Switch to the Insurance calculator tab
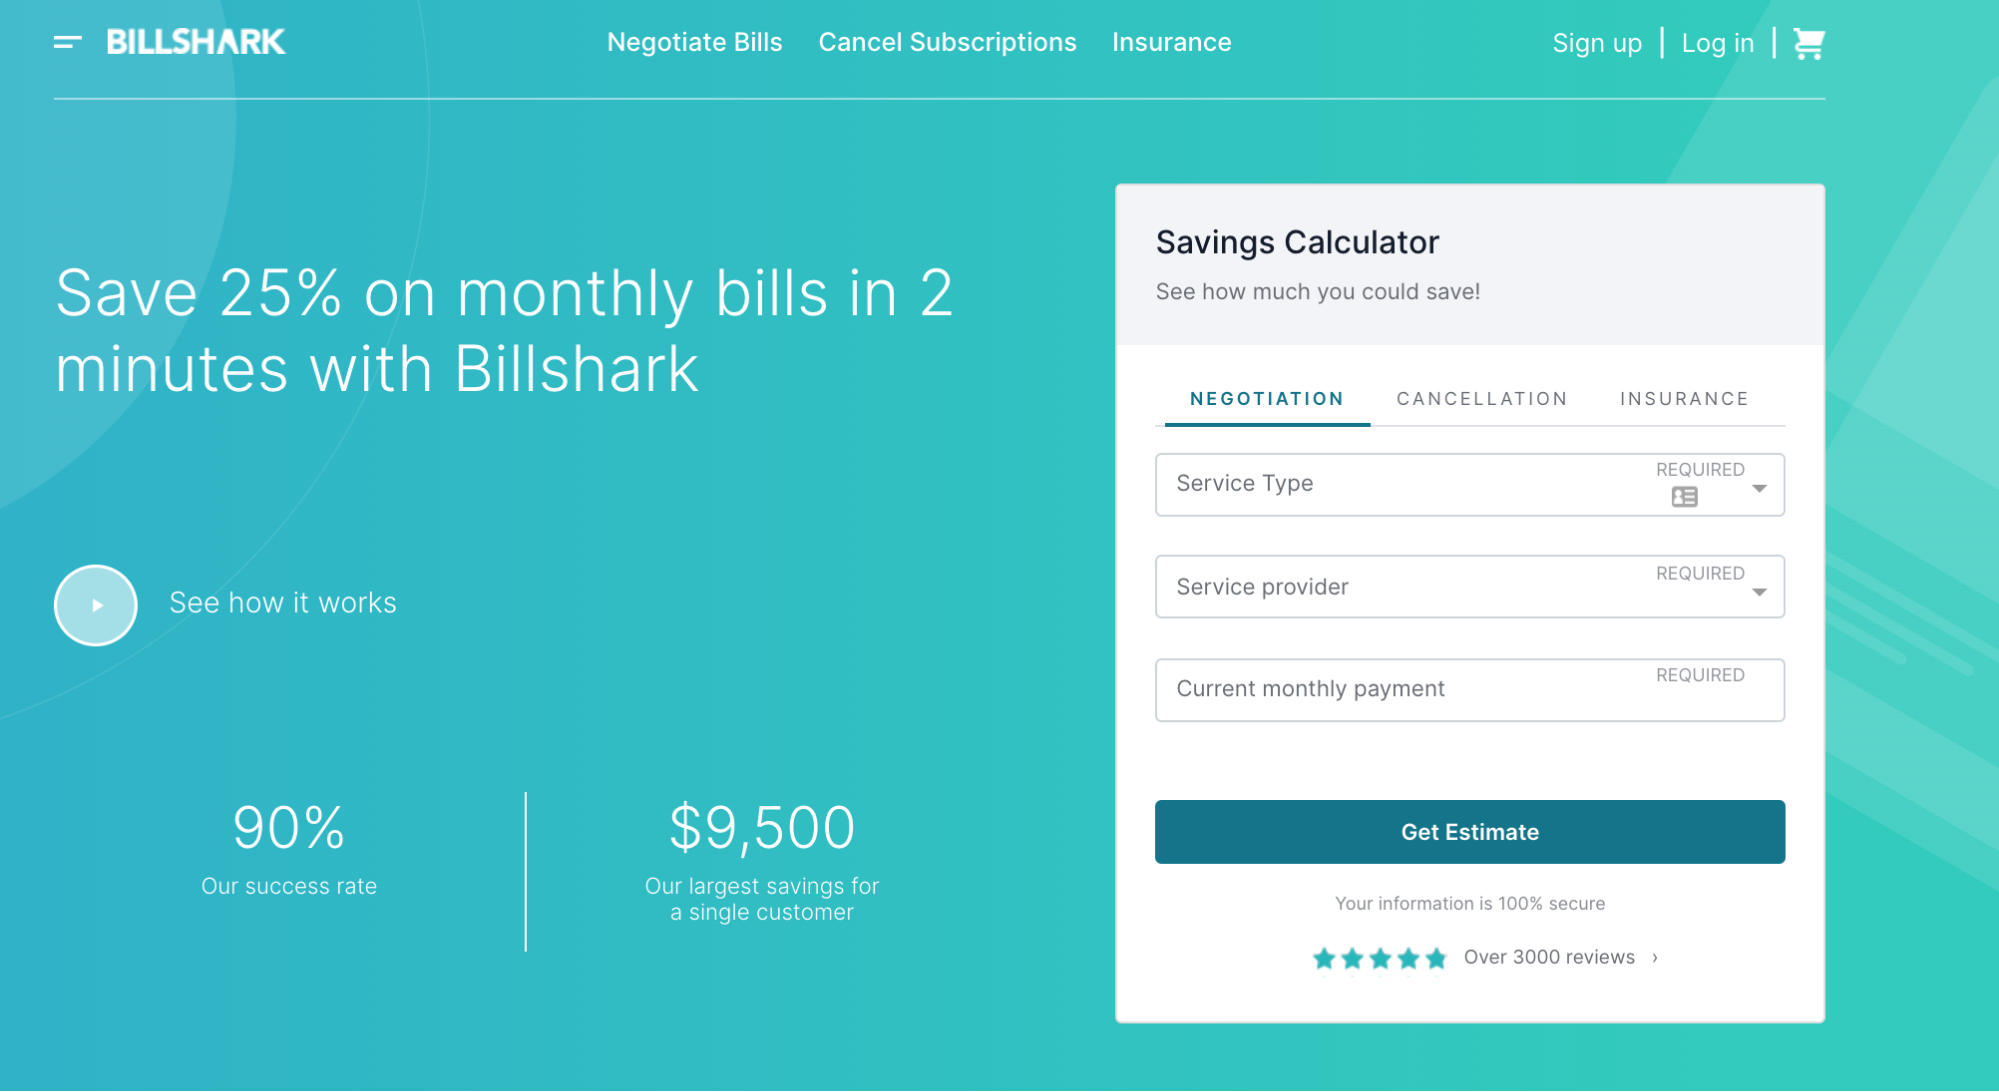This screenshot has height=1092, width=1999. point(1684,399)
